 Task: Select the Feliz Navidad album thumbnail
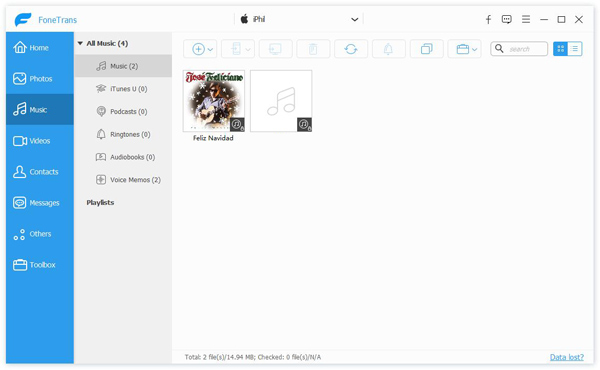pos(214,101)
